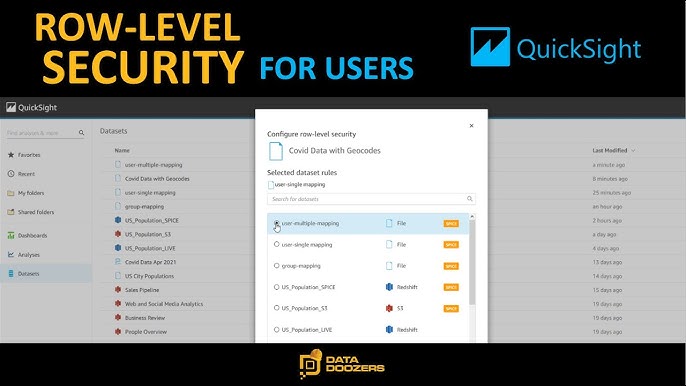This screenshot has width=686, height=386.
Task: Click the scroll-up arrow of dataset list
Action: 472,217
